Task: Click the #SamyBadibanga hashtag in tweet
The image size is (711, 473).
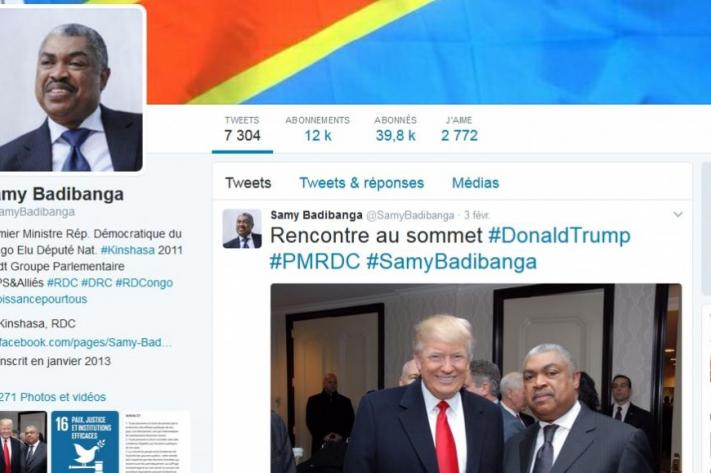Action: pyautogui.click(x=452, y=262)
